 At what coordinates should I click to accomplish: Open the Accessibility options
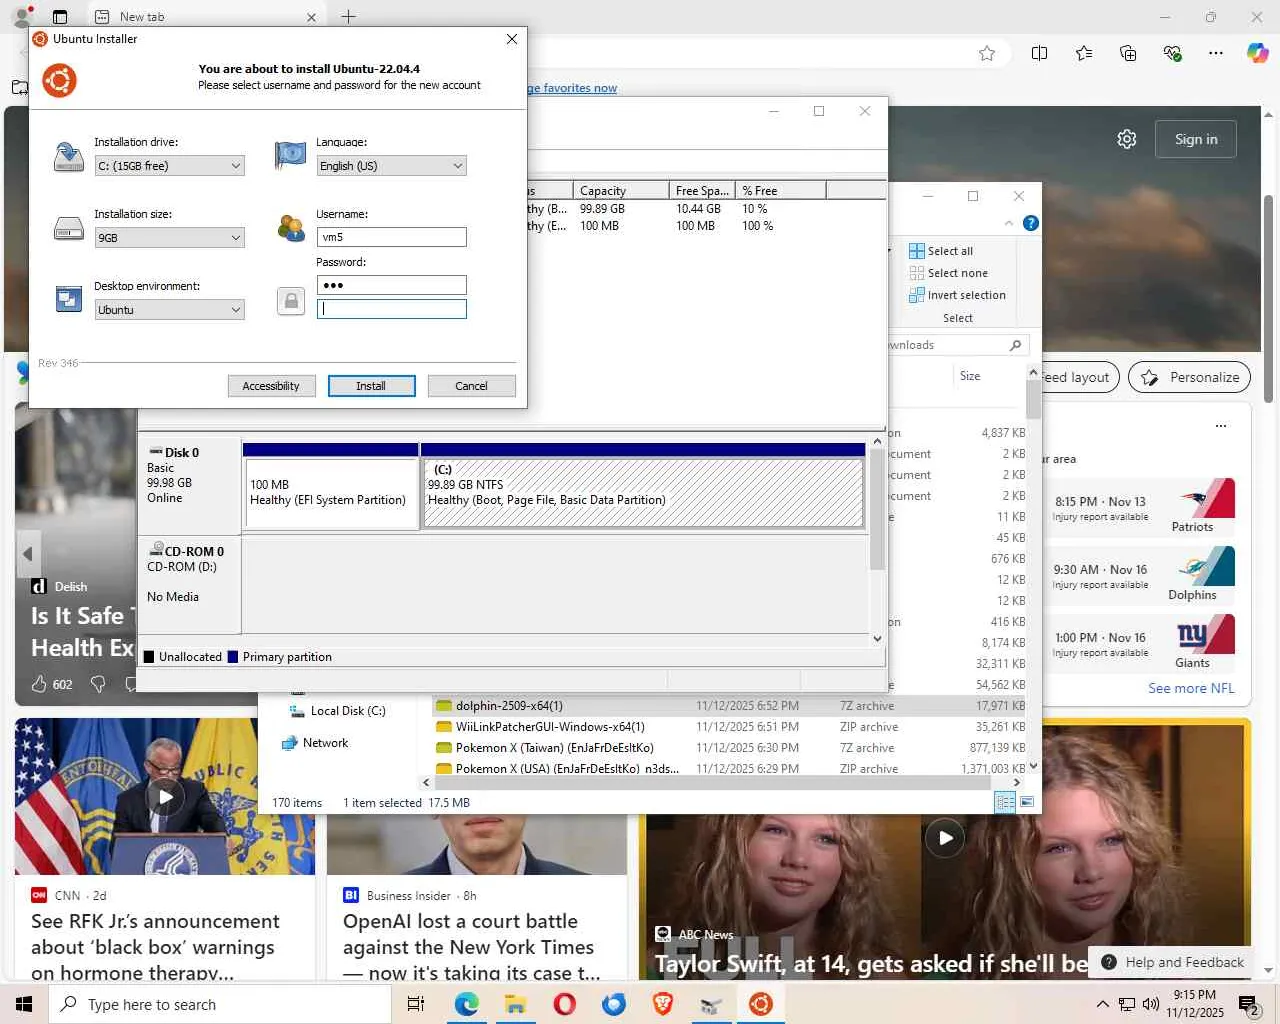(x=271, y=386)
